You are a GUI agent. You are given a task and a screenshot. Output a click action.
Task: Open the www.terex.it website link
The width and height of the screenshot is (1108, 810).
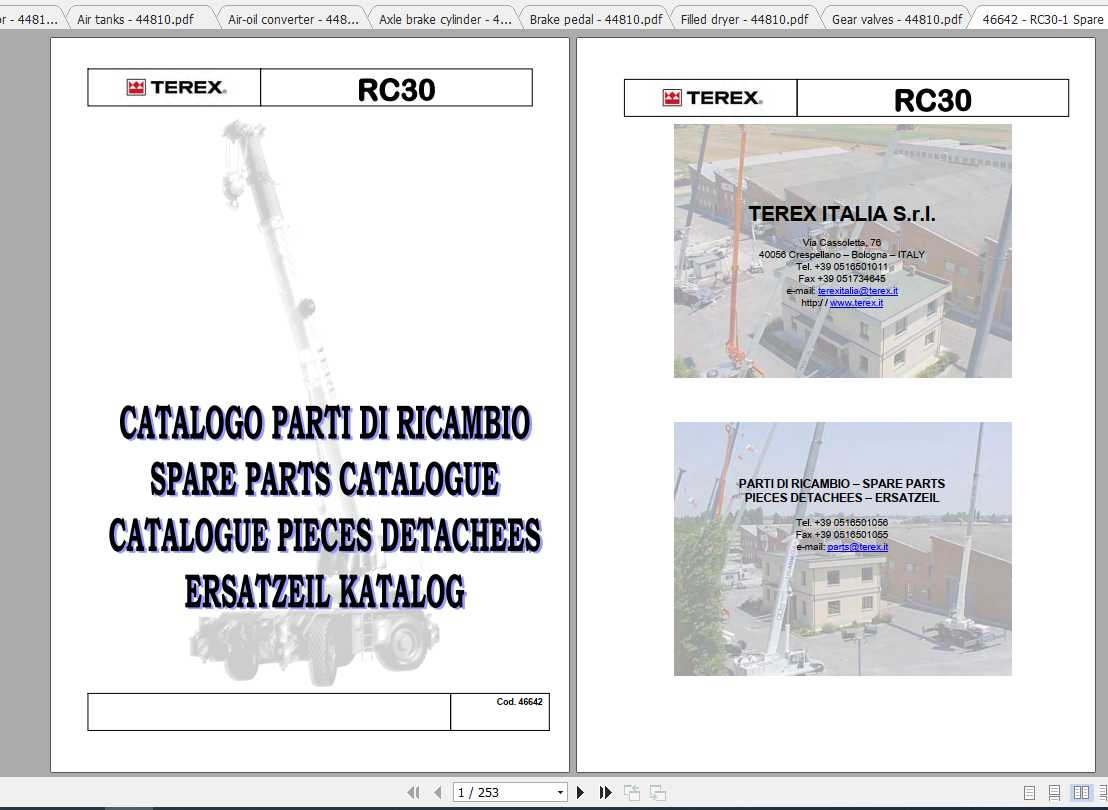tap(856, 303)
